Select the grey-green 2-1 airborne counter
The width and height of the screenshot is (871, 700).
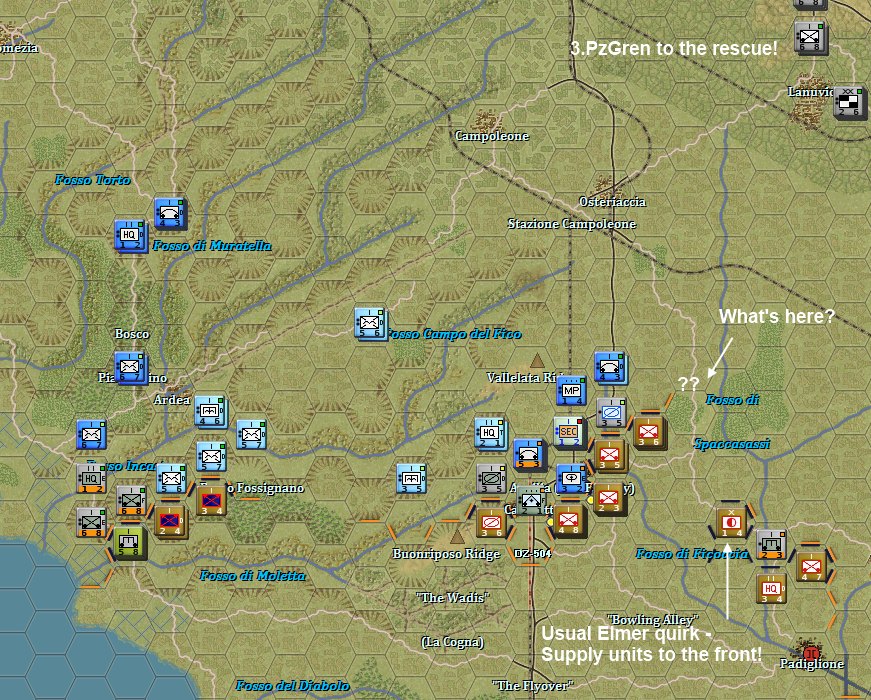pos(531,502)
